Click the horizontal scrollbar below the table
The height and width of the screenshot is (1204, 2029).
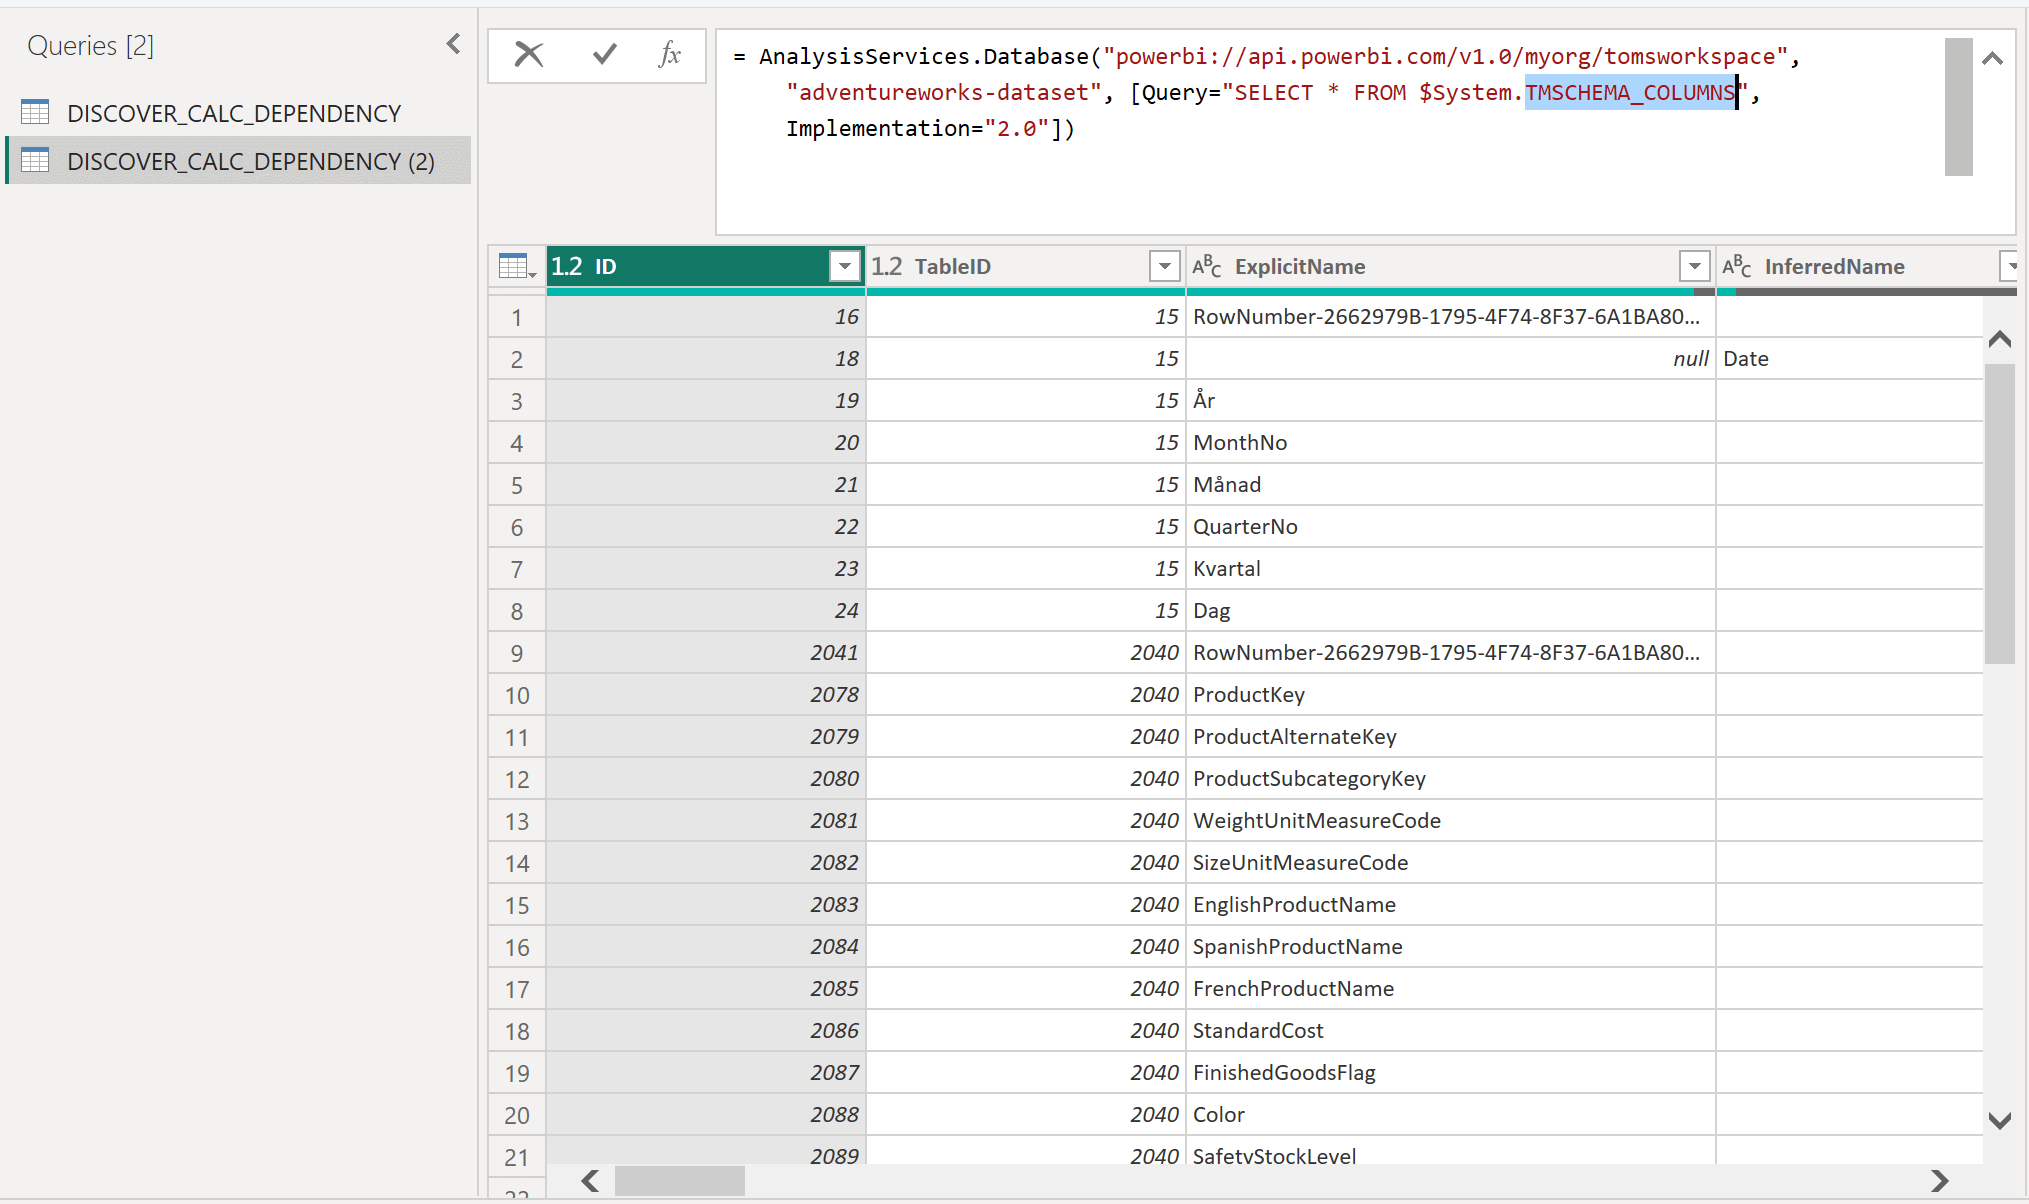tap(680, 1181)
